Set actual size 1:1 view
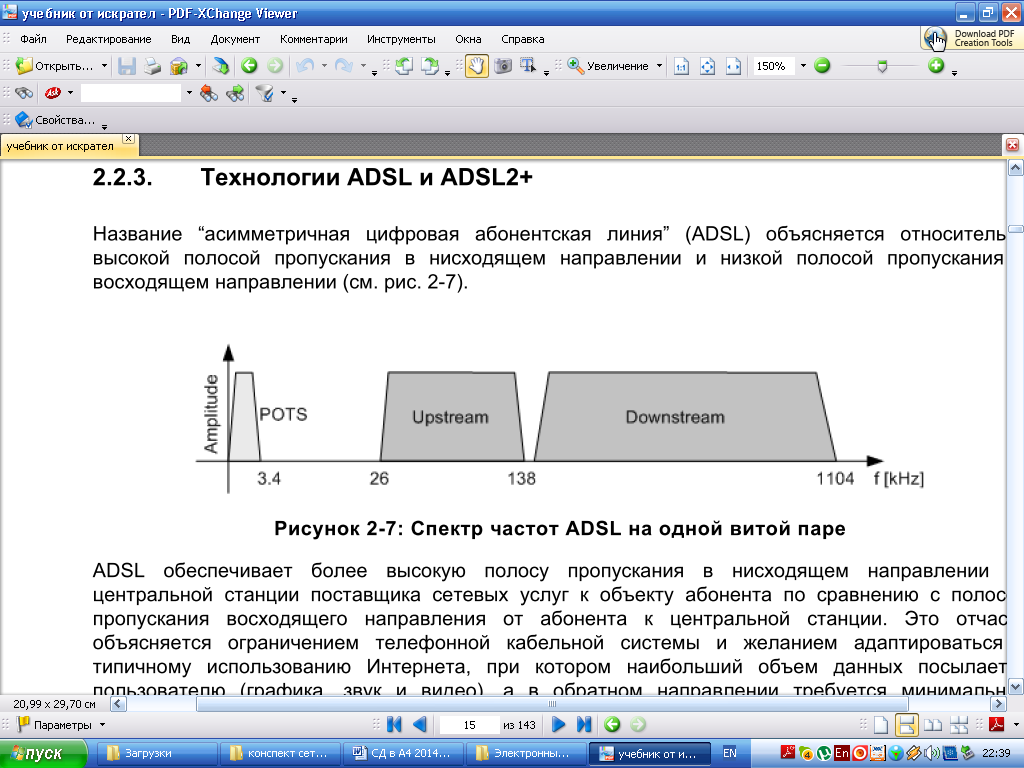This screenshot has width=1024, height=768. click(681, 66)
